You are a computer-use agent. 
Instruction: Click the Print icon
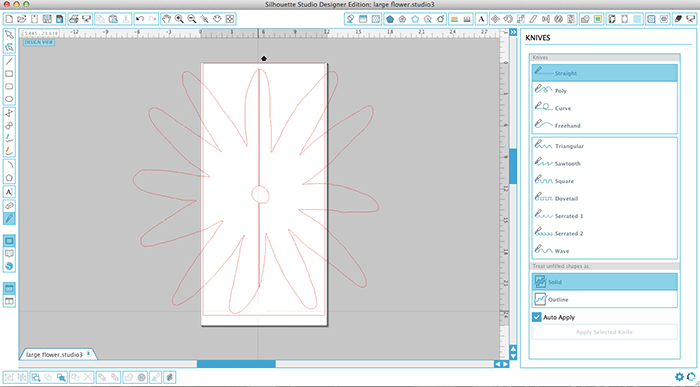(x=74, y=19)
